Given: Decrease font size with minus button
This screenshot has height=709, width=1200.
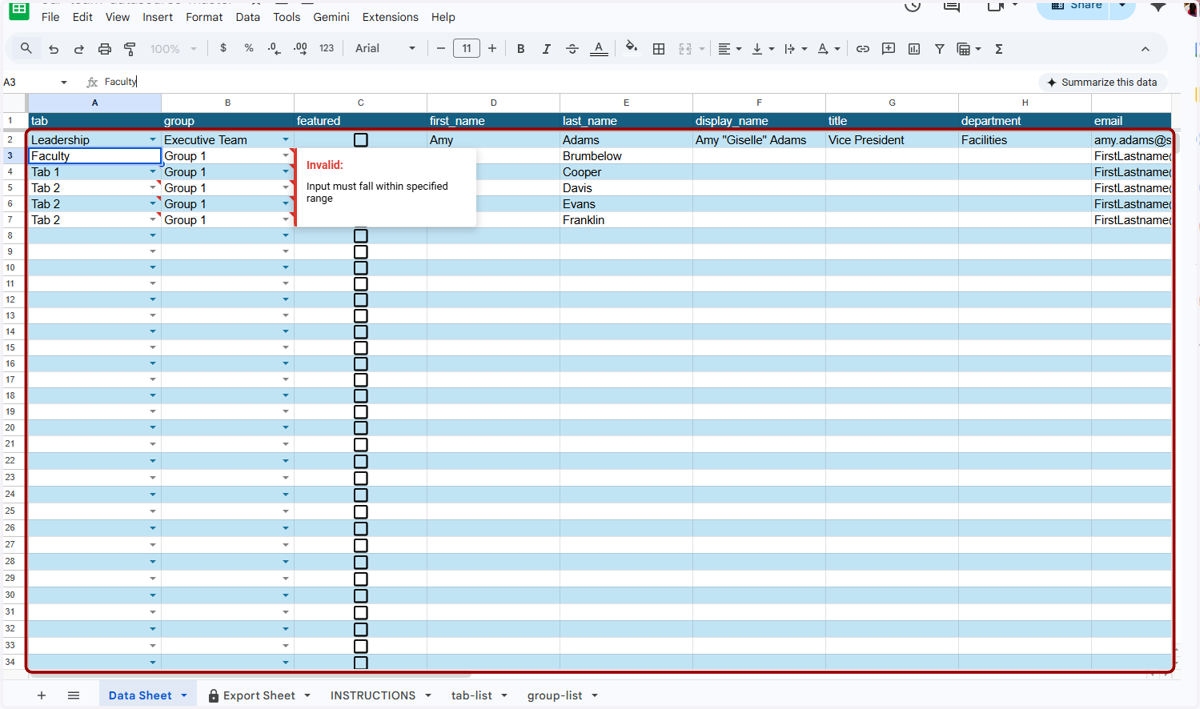Looking at the screenshot, I should coord(441,48).
